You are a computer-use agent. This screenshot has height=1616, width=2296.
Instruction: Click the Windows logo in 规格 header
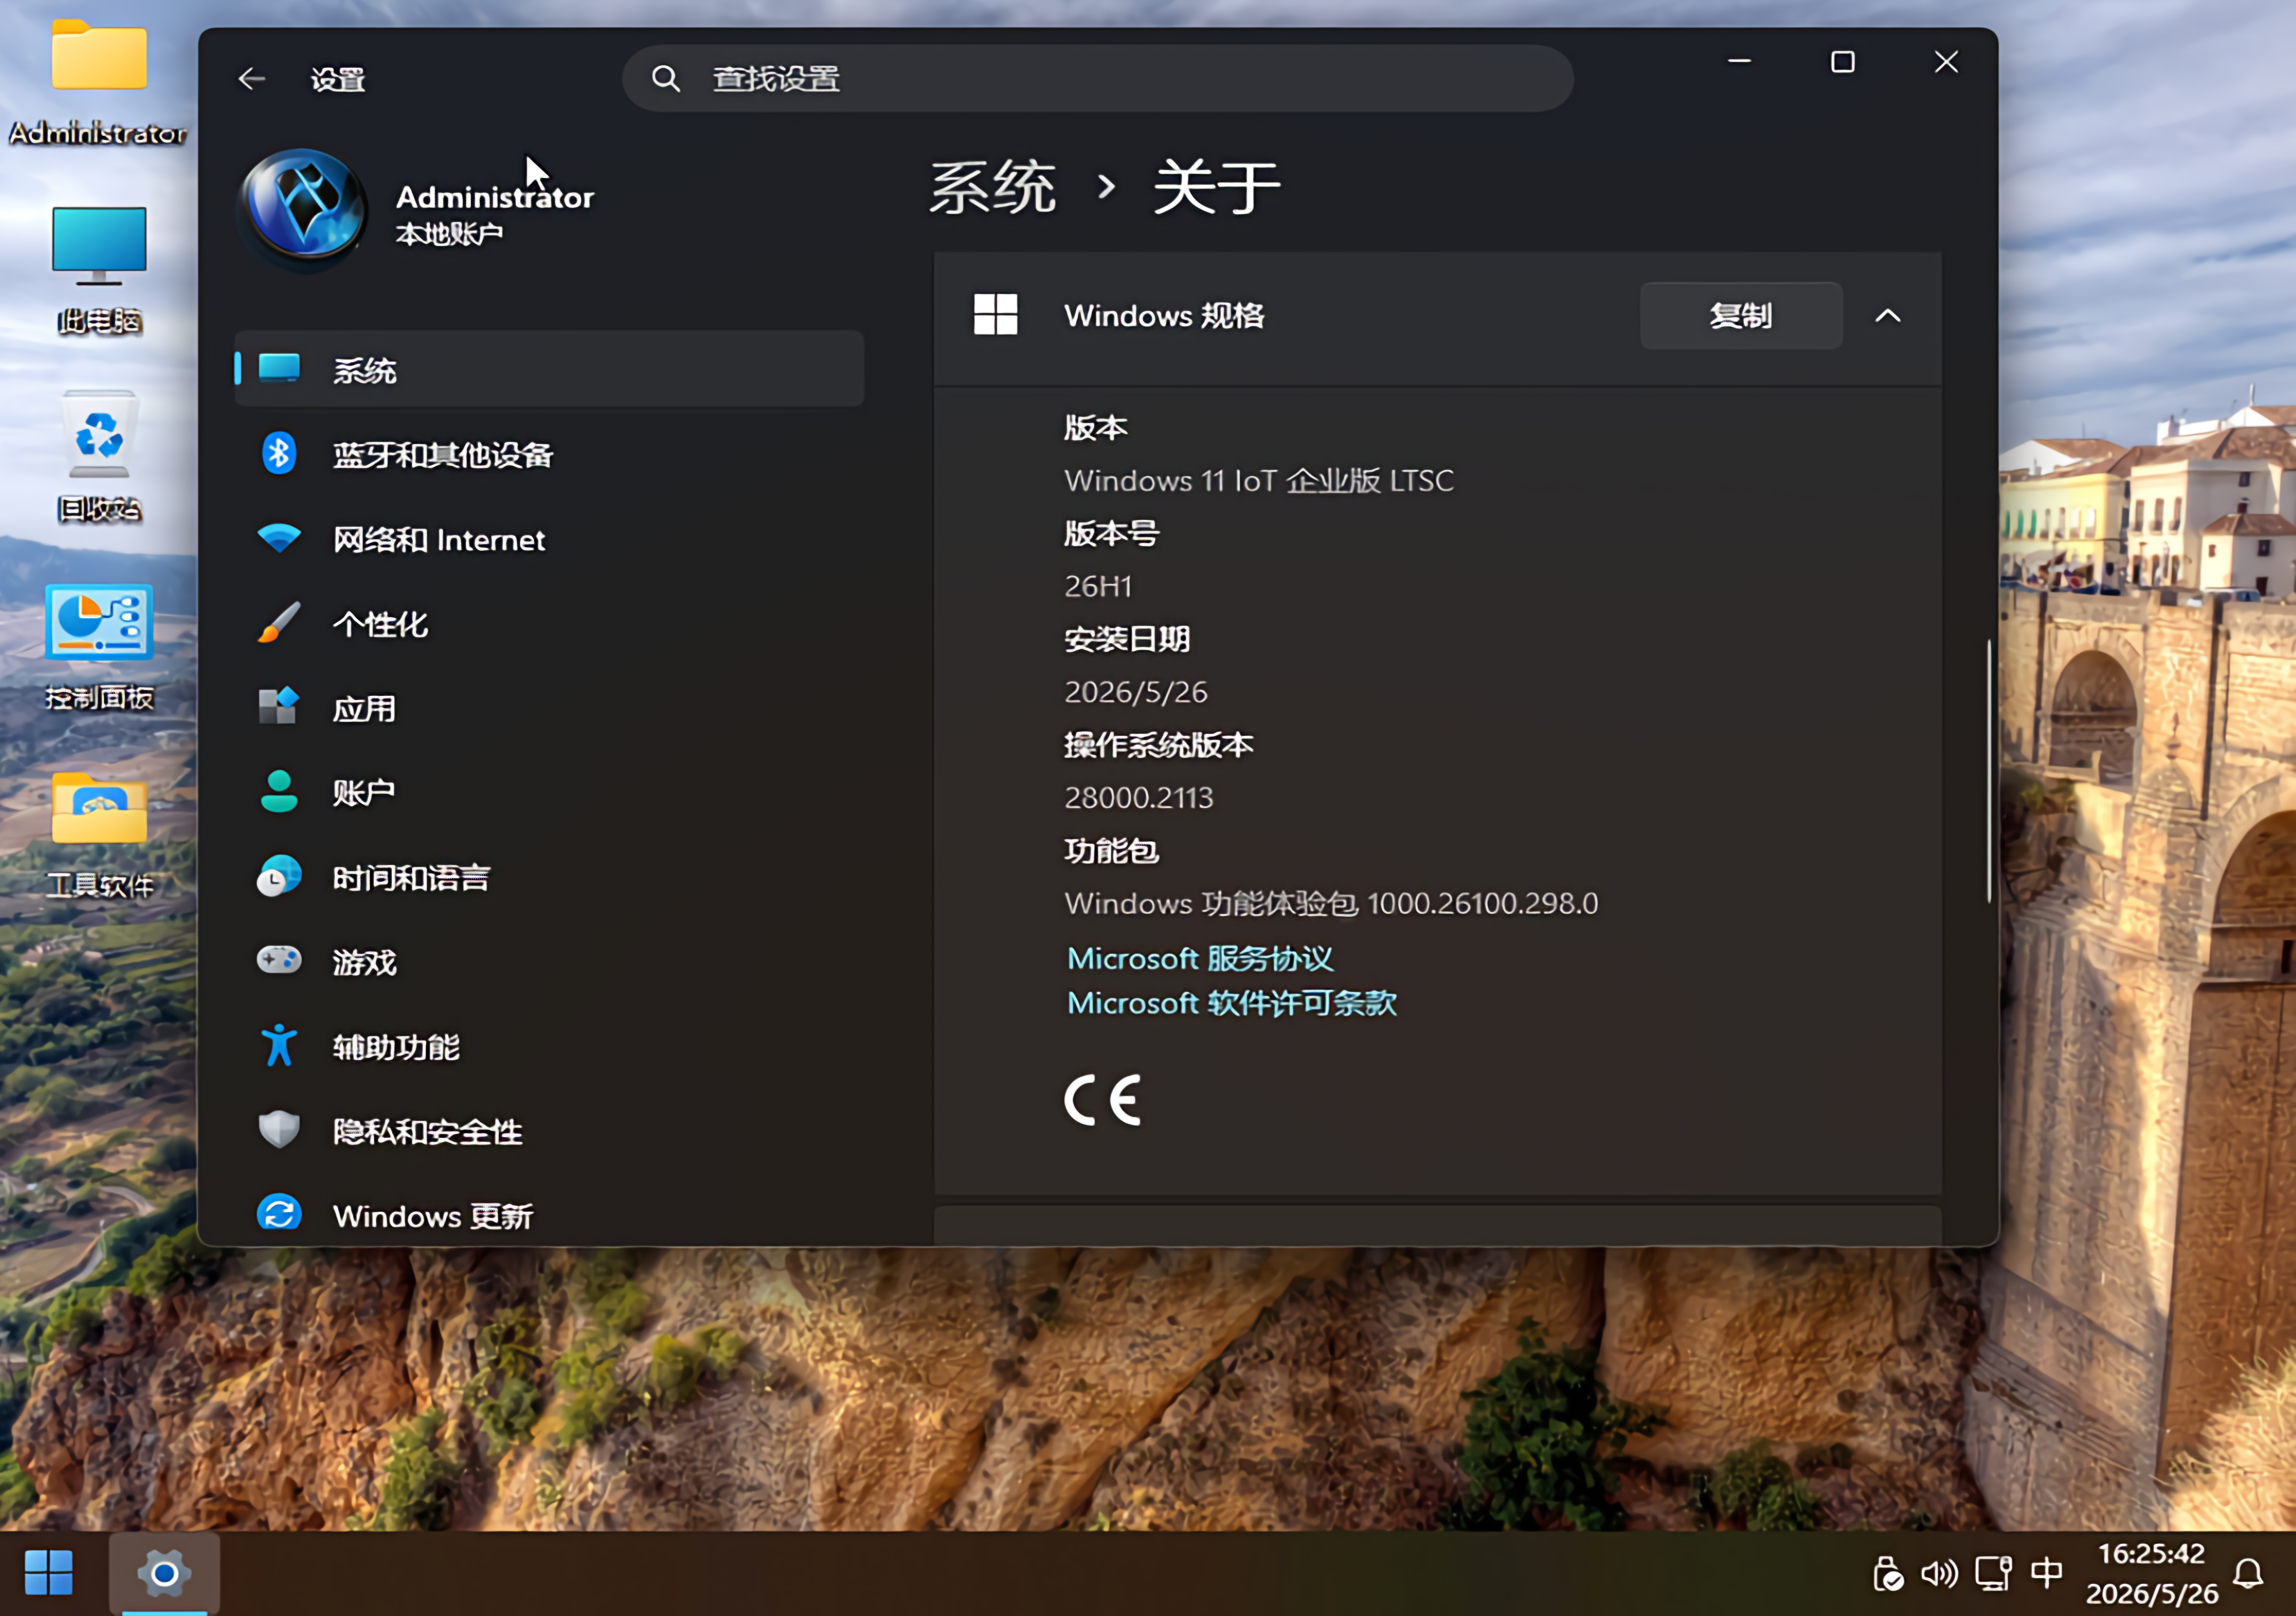[x=996, y=315]
